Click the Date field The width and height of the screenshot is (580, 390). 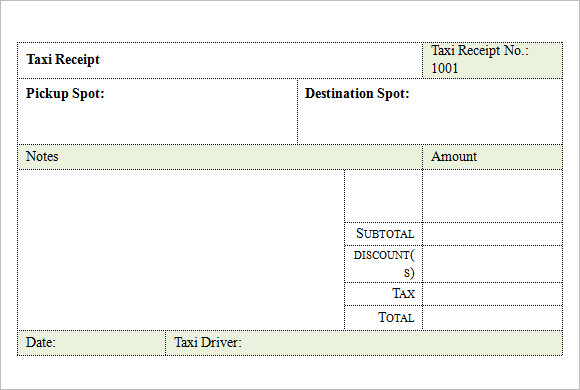click(x=91, y=343)
